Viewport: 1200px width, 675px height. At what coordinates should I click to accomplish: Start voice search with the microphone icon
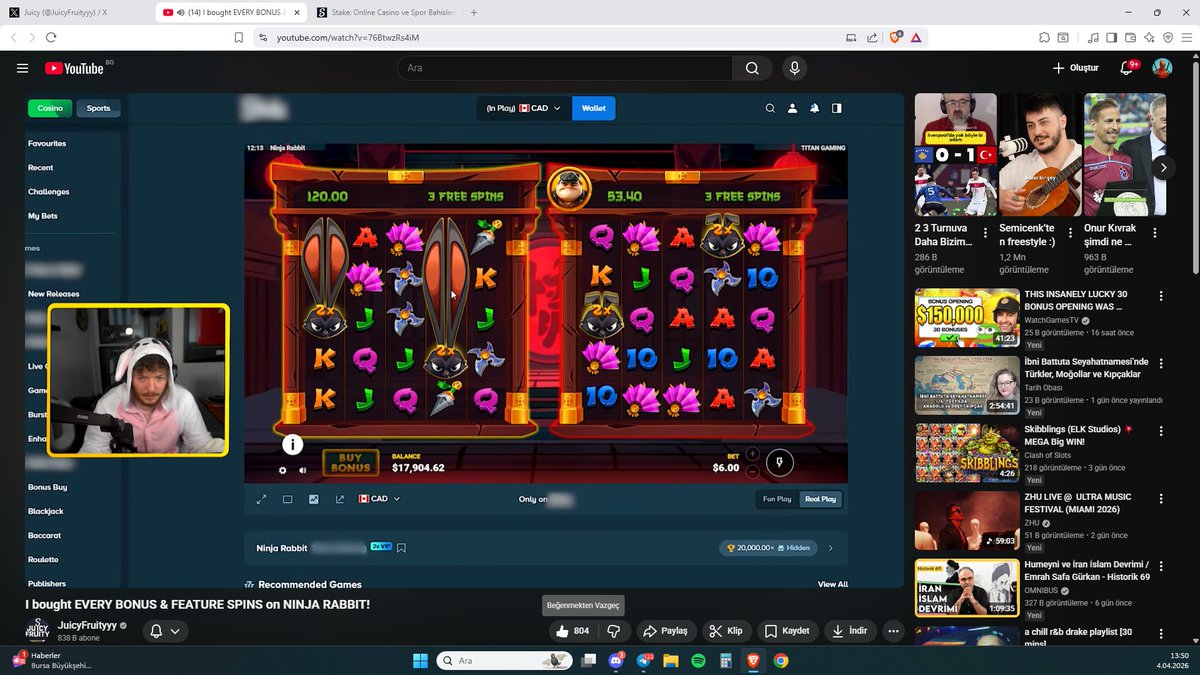[x=794, y=68]
